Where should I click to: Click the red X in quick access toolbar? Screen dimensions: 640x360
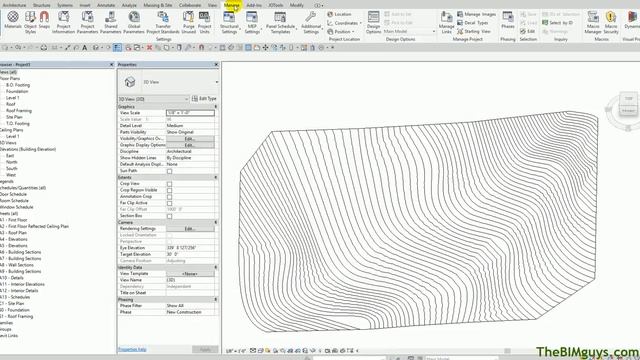coord(149,48)
